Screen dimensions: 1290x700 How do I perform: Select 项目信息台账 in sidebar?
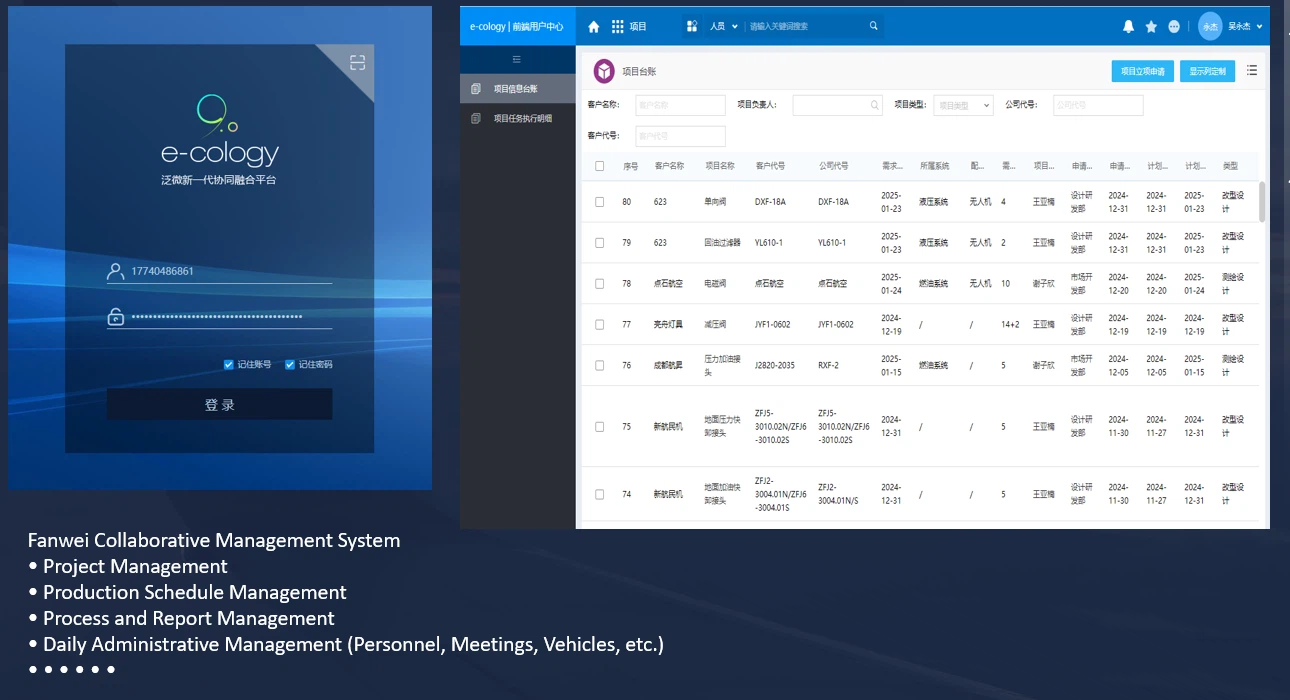click(518, 89)
